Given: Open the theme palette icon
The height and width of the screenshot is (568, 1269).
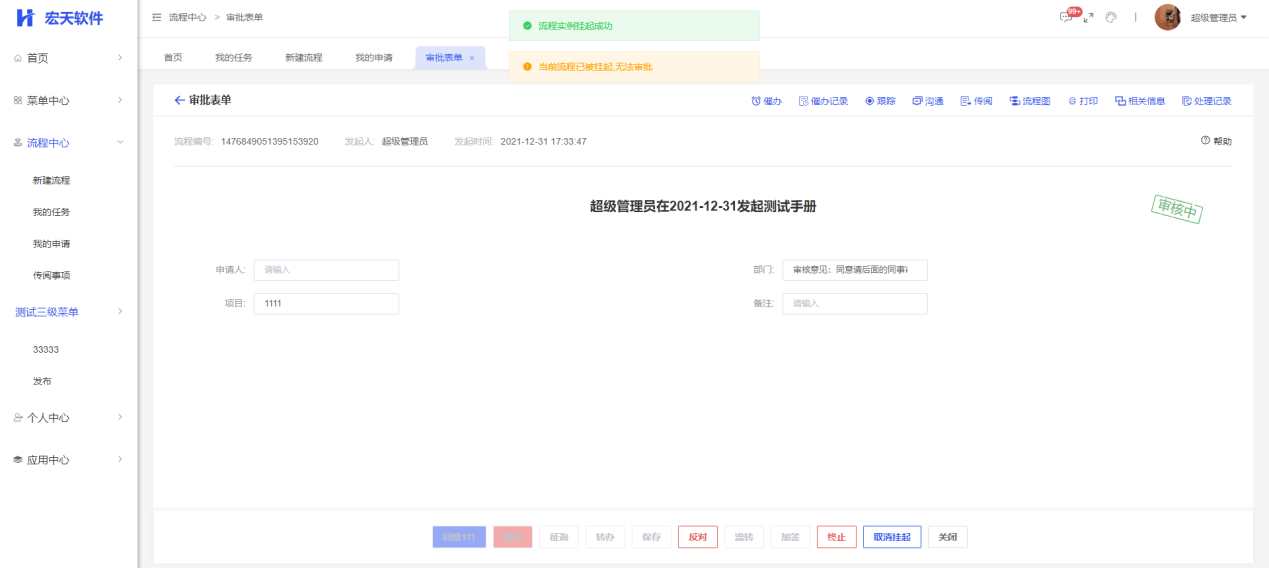Looking at the screenshot, I should [x=1111, y=17].
